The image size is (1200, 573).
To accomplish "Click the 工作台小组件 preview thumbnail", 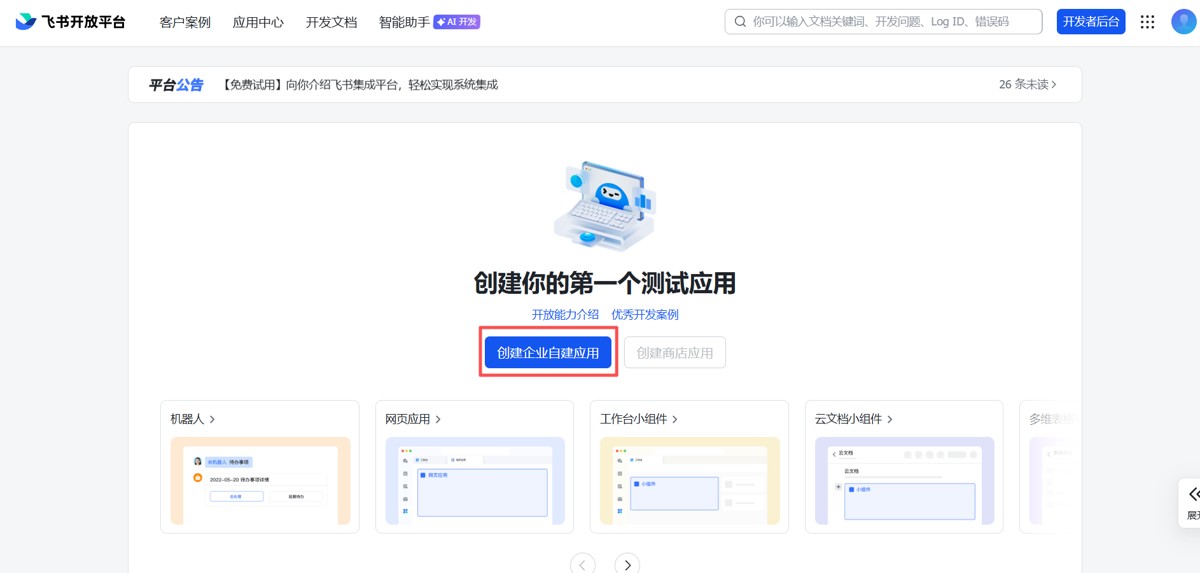I will click(x=690, y=481).
